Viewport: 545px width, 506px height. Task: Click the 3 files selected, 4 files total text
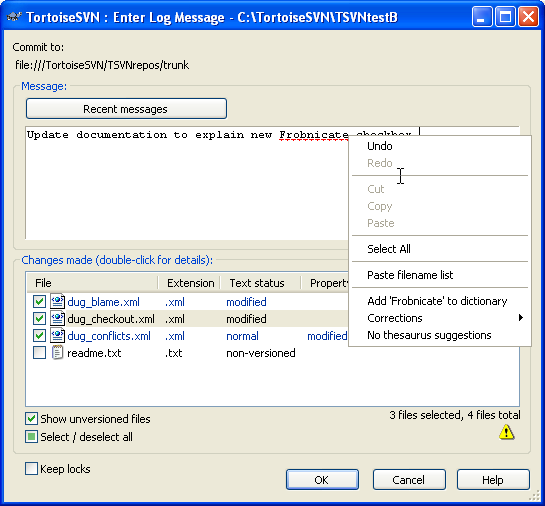[455, 415]
